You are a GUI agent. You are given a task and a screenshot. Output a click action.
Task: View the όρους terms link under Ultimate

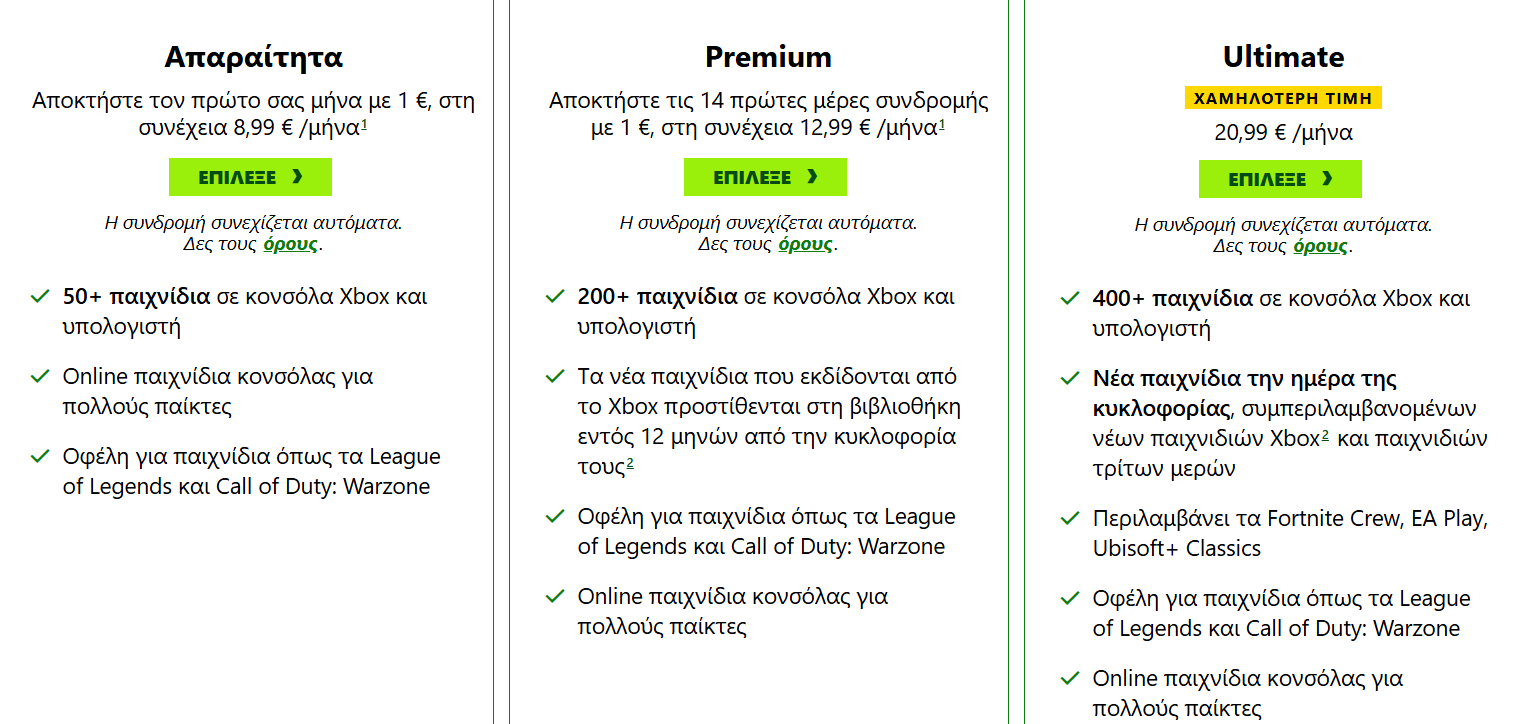tap(1320, 246)
